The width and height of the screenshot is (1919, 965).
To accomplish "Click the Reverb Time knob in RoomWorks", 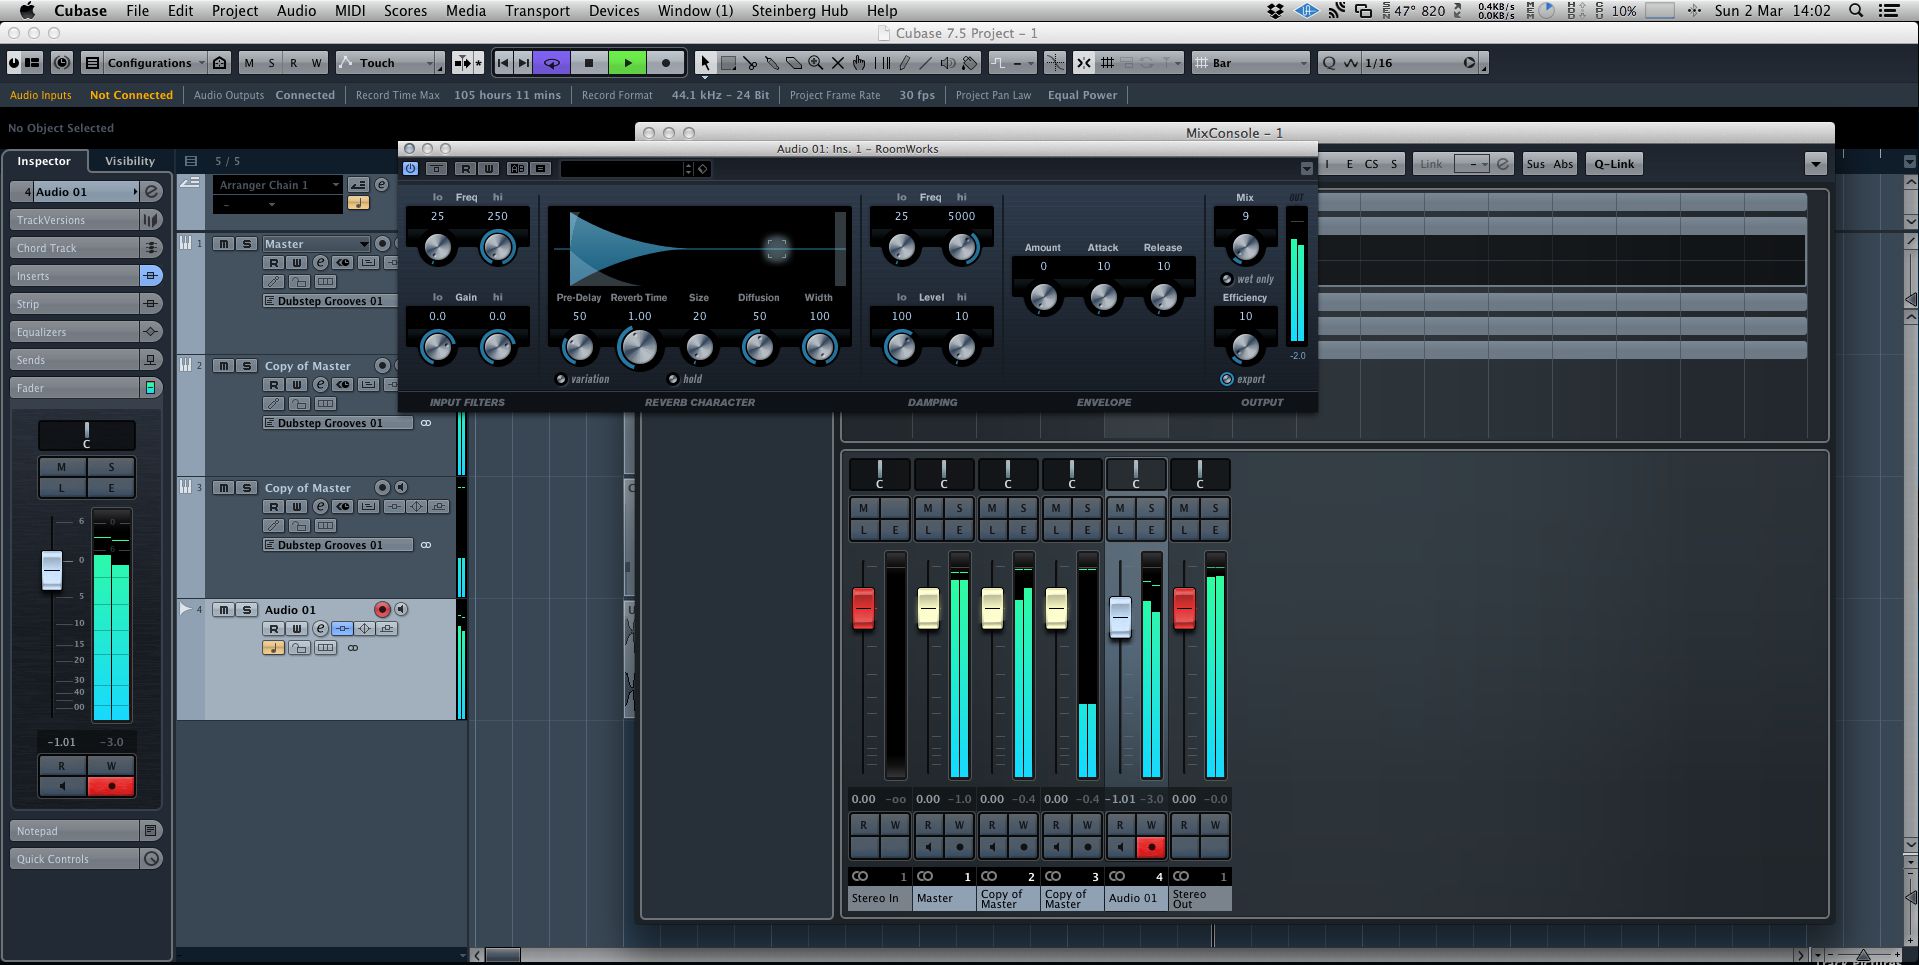I will tap(639, 347).
